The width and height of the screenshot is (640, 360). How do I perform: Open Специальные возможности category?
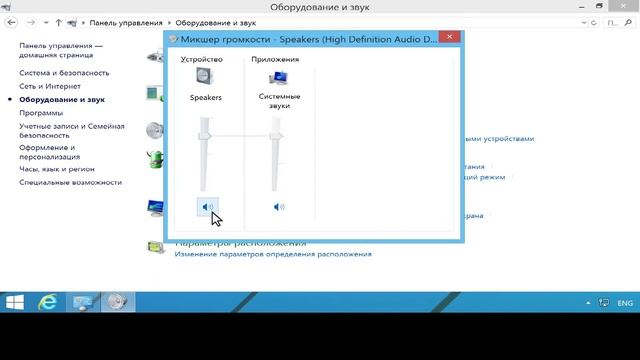coord(71,182)
